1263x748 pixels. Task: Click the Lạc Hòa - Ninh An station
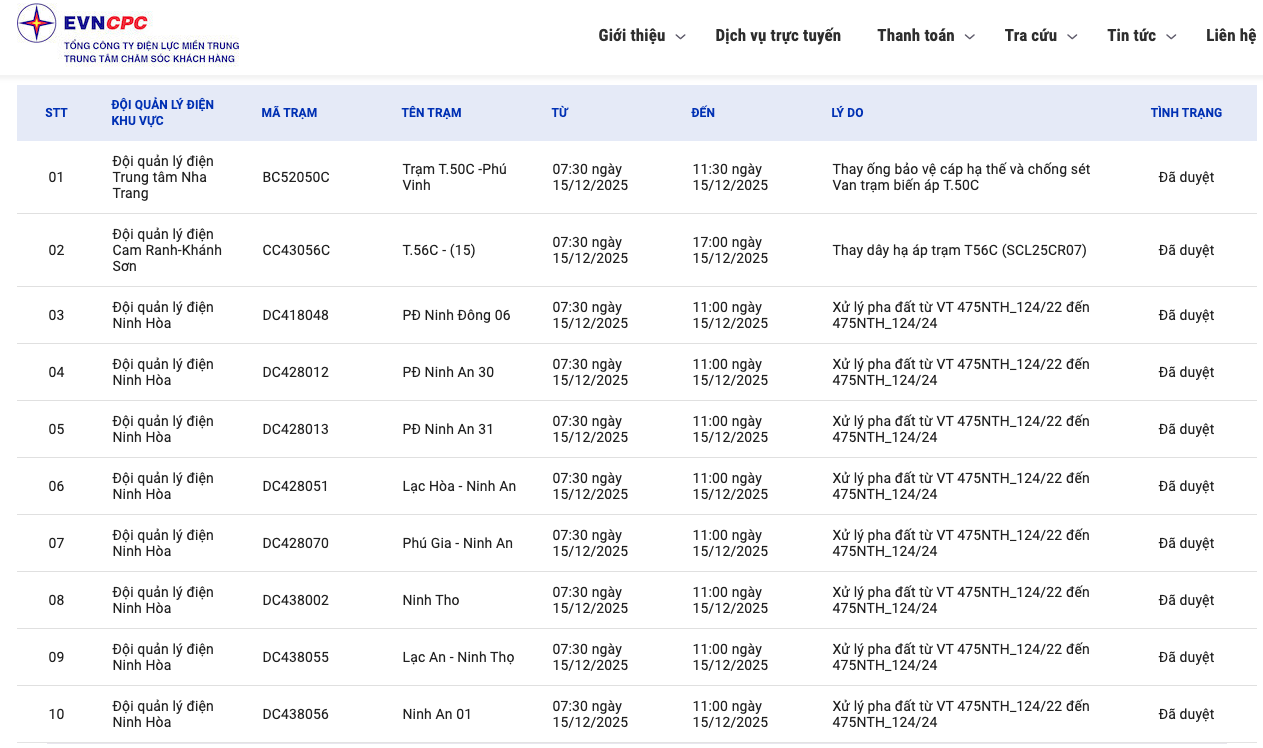(x=459, y=486)
